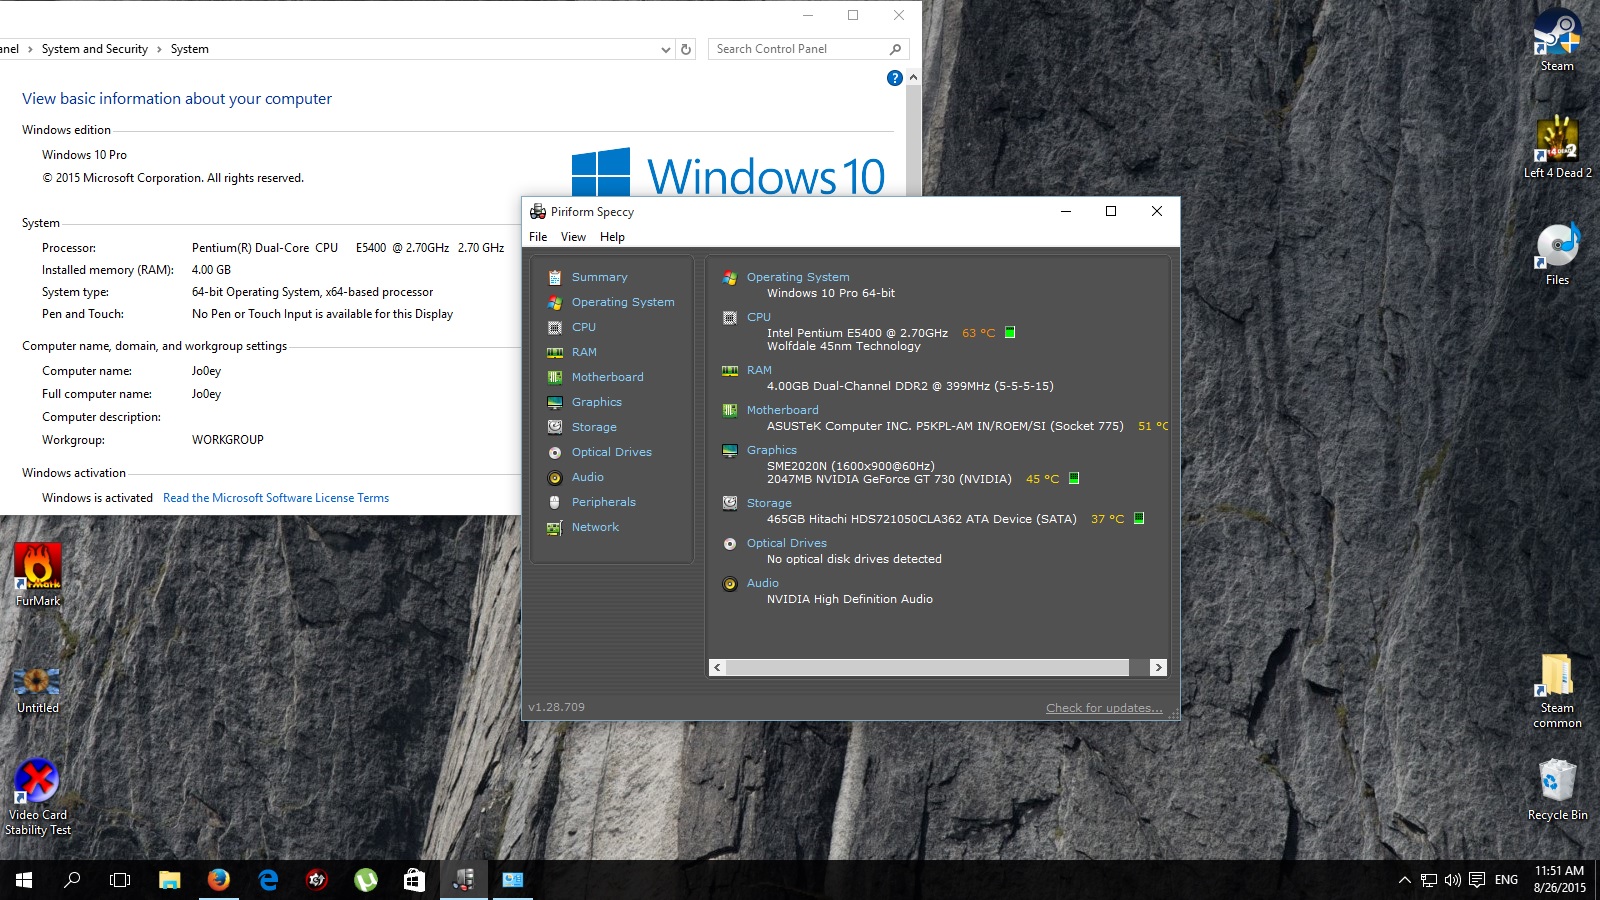Open the Motherboard sidebar item
The image size is (1600, 900).
click(607, 377)
